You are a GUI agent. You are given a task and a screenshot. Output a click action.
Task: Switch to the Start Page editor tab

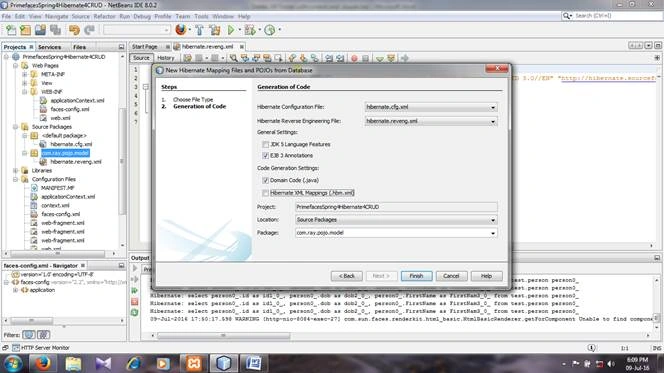(x=144, y=47)
